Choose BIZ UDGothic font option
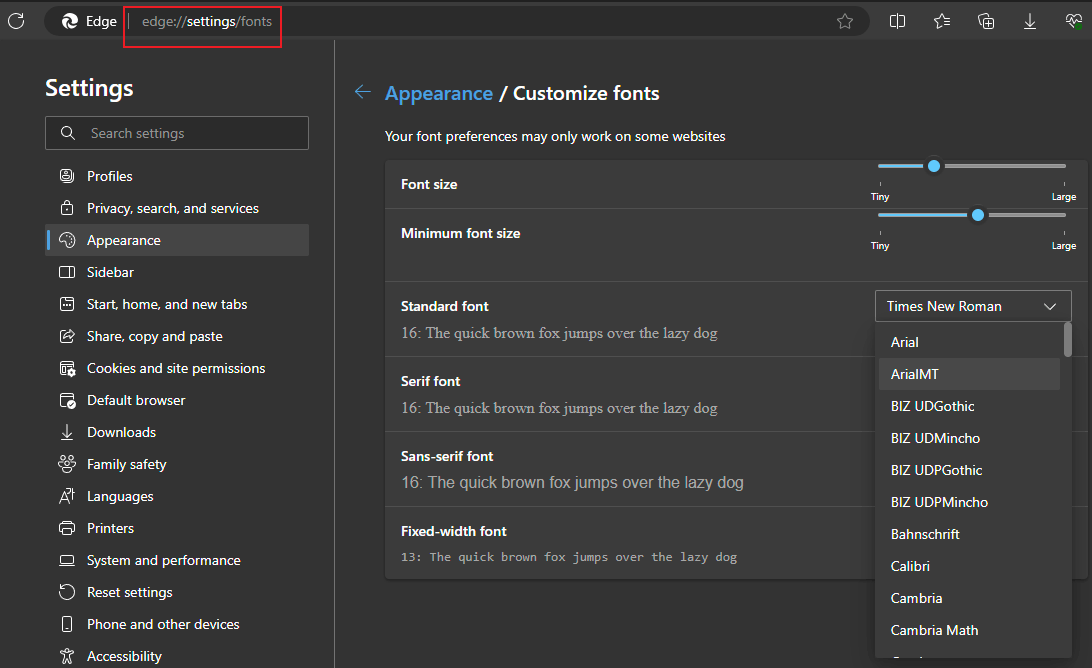The image size is (1092, 668). click(969, 406)
